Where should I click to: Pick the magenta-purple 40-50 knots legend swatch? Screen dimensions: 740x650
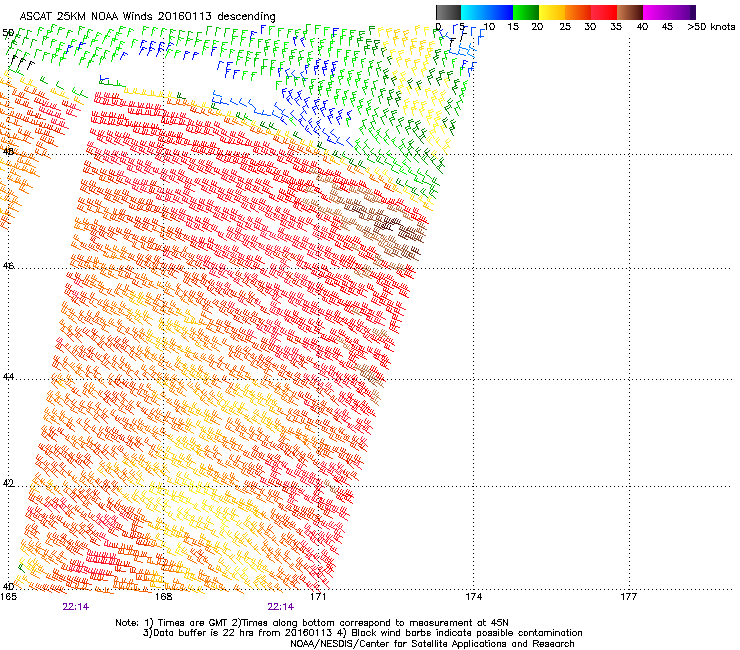669,12
